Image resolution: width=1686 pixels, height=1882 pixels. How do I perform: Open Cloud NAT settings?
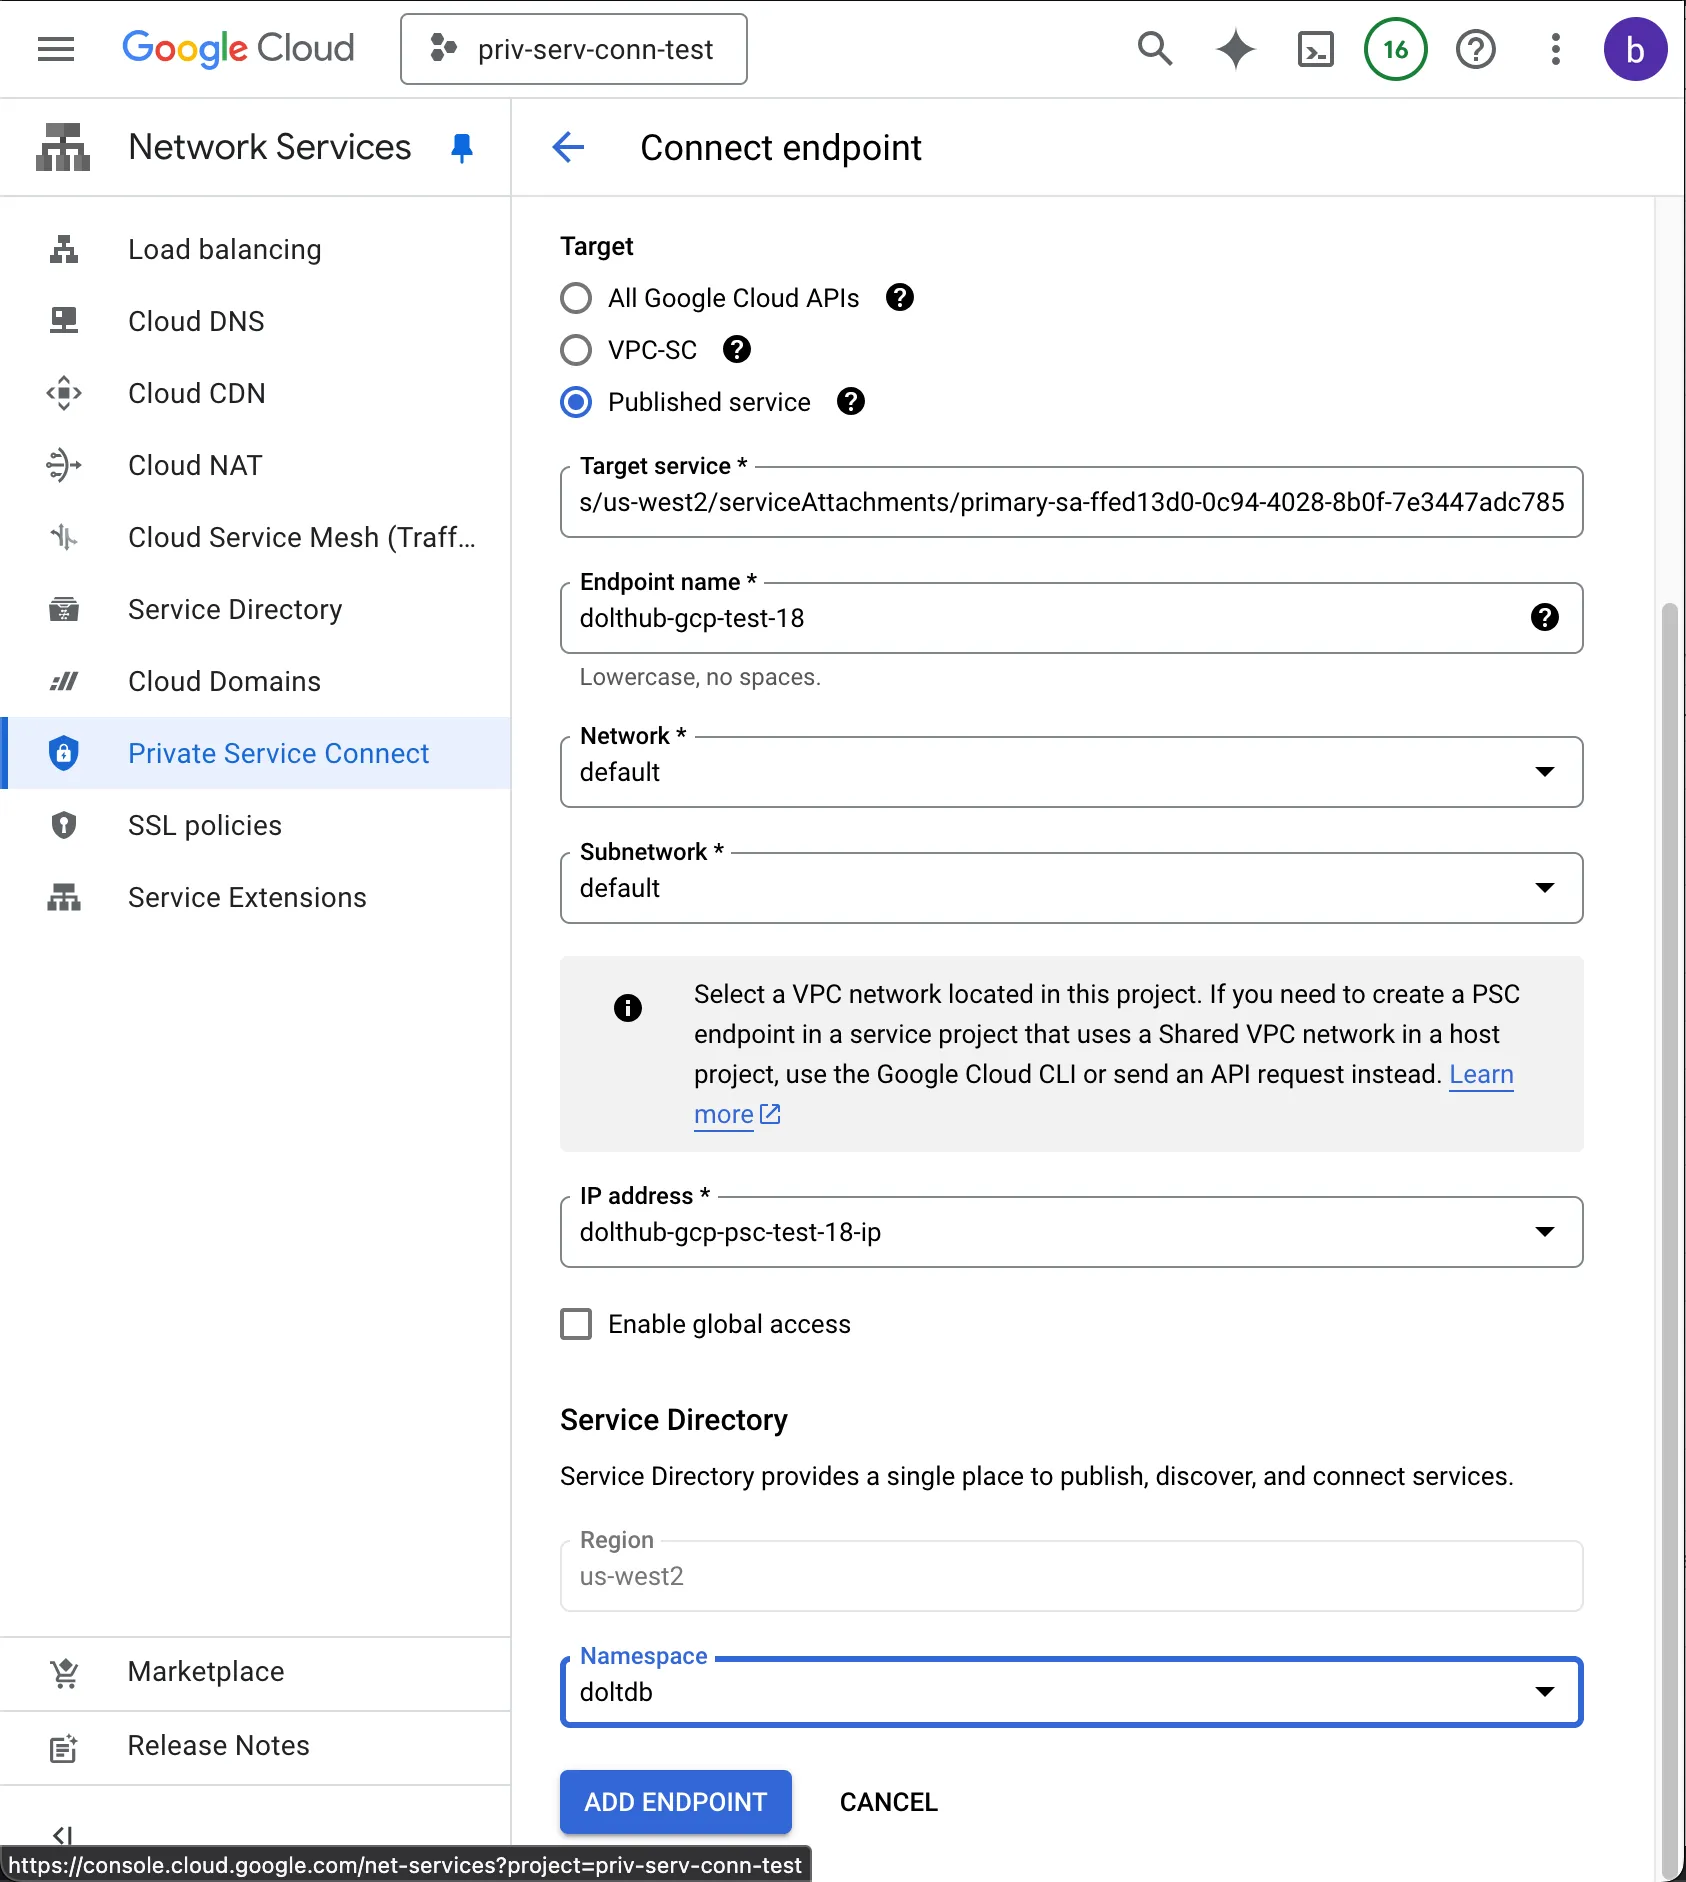pos(196,465)
